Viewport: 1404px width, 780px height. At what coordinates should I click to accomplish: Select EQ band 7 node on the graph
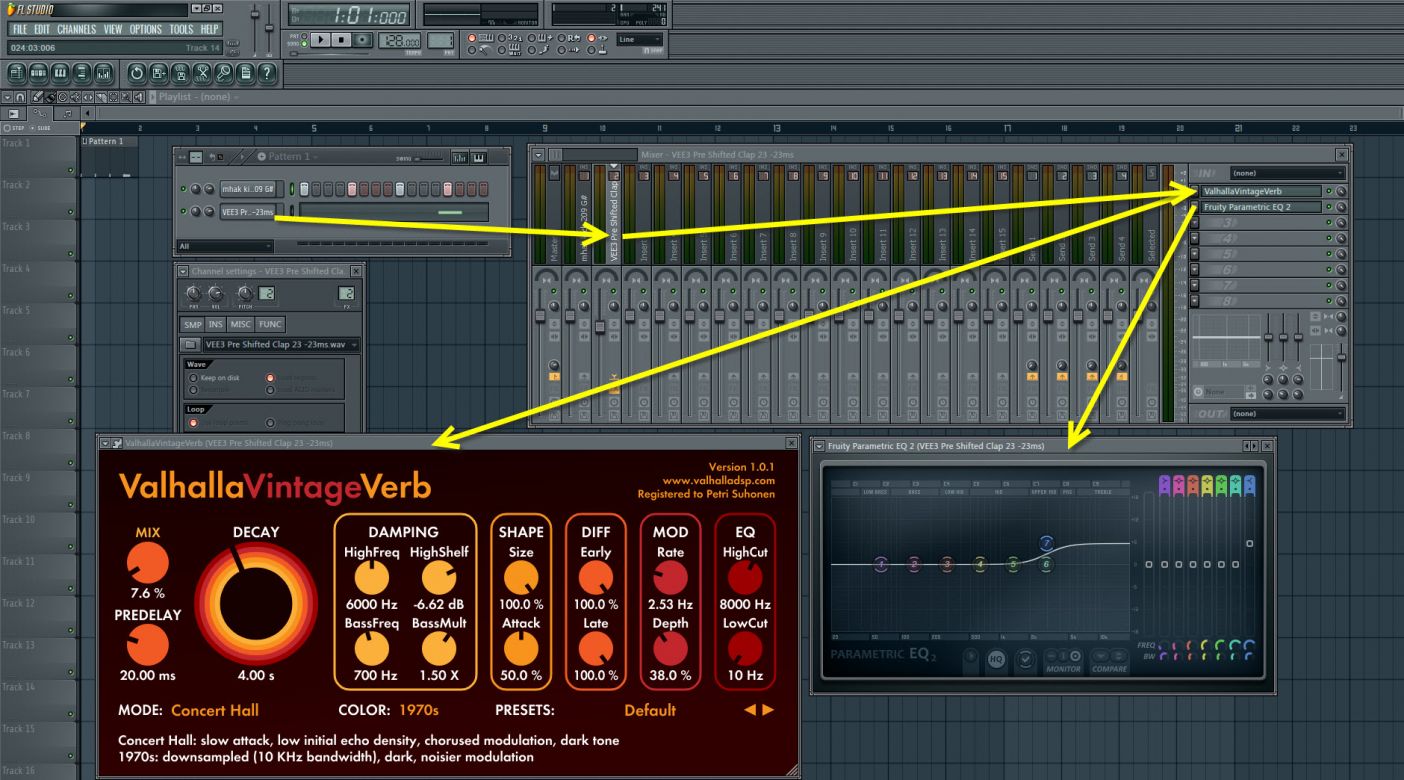point(1046,544)
